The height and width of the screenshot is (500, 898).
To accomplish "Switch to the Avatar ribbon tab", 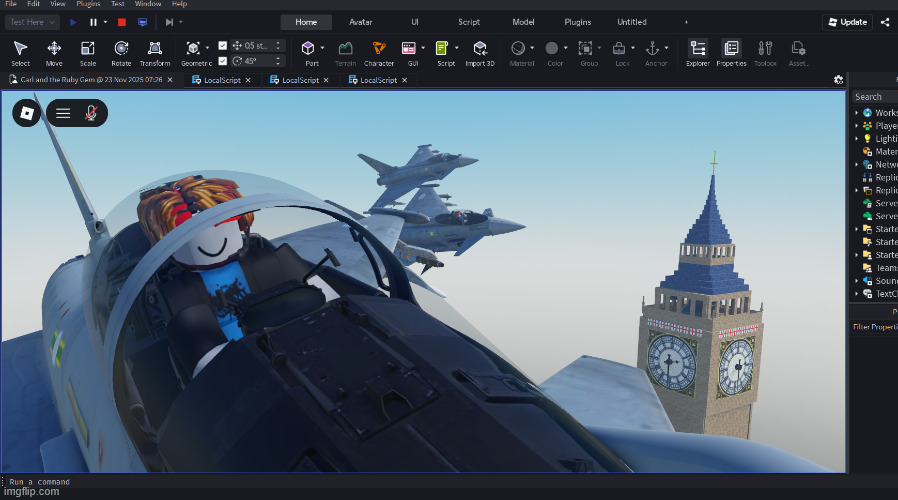I will click(x=361, y=22).
